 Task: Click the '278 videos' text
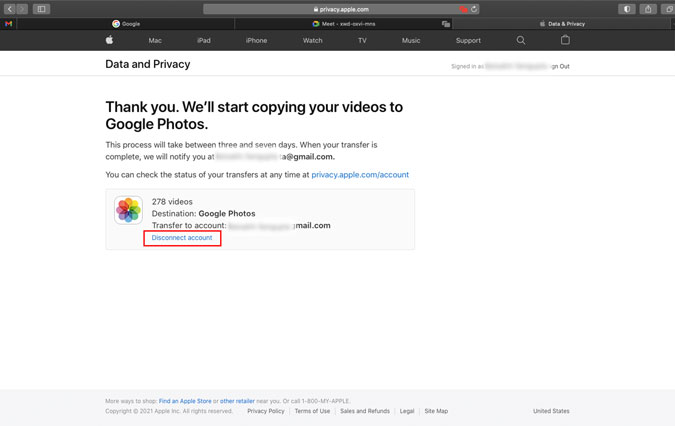point(172,201)
